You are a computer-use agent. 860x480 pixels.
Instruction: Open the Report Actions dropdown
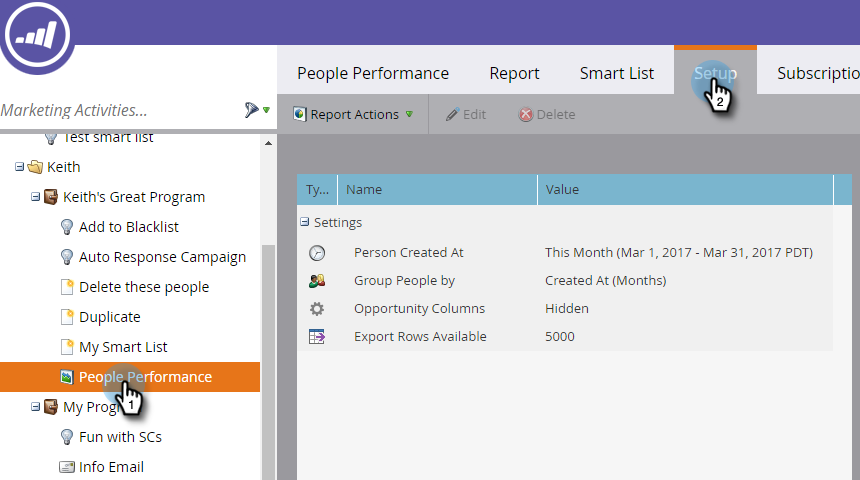(x=353, y=115)
